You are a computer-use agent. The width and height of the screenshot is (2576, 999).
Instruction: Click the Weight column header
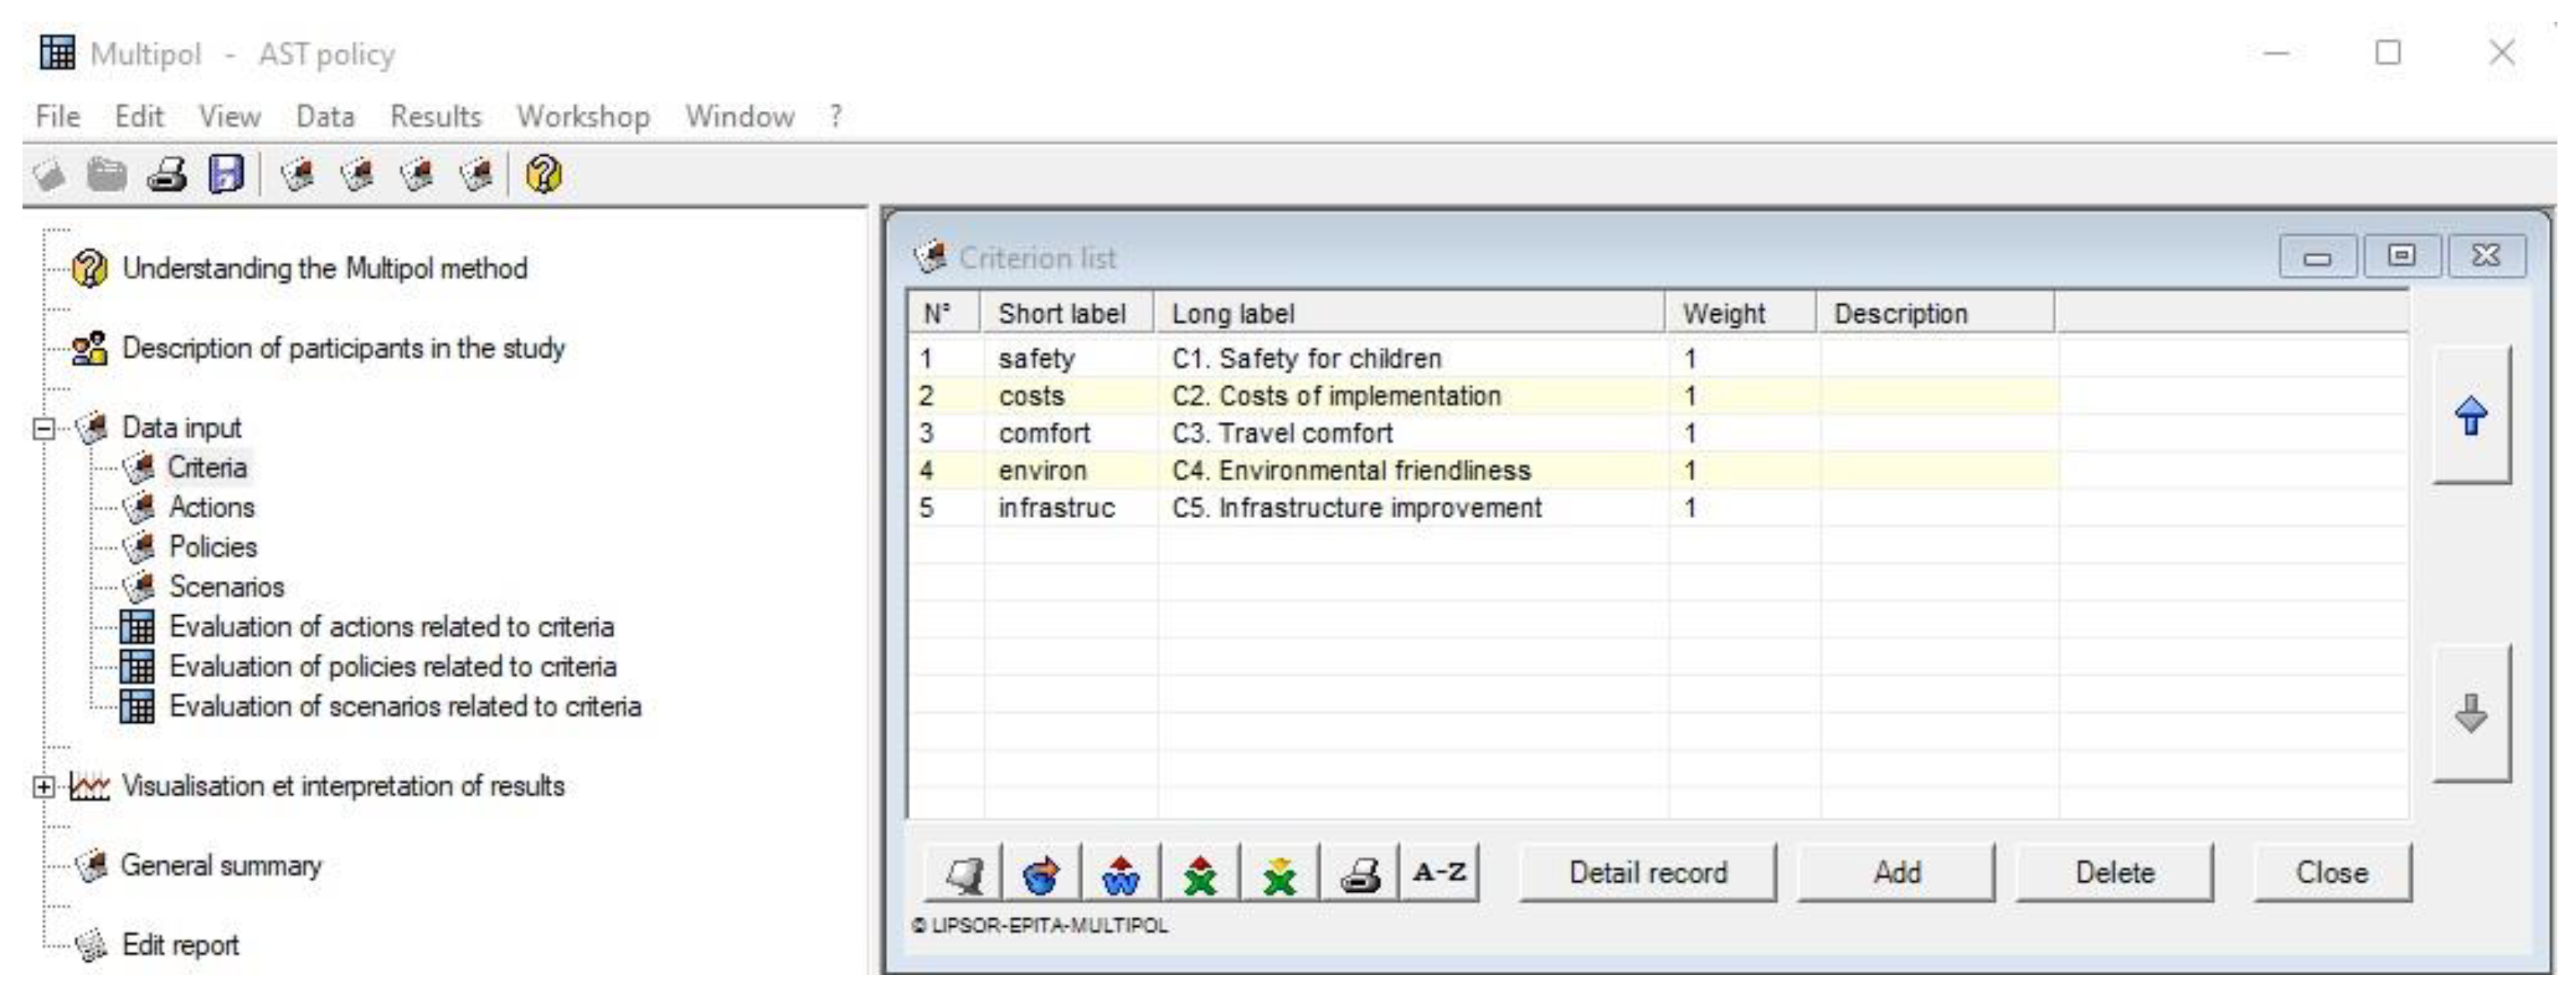click(1724, 314)
